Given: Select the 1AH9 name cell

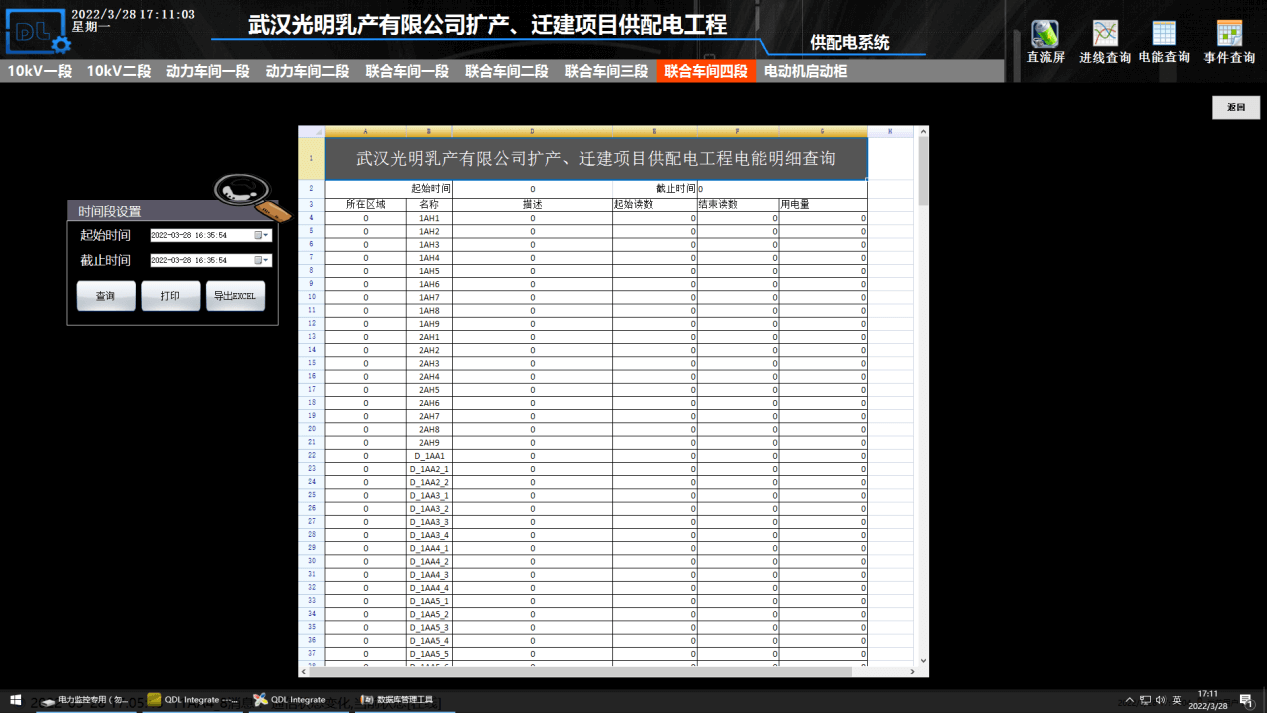Looking at the screenshot, I should 429,324.
